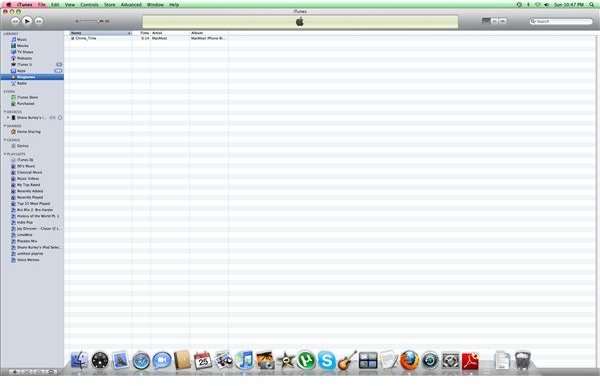This screenshot has width=600, height=386.
Task: Expand the connected iPhone device tree
Action: point(8,117)
